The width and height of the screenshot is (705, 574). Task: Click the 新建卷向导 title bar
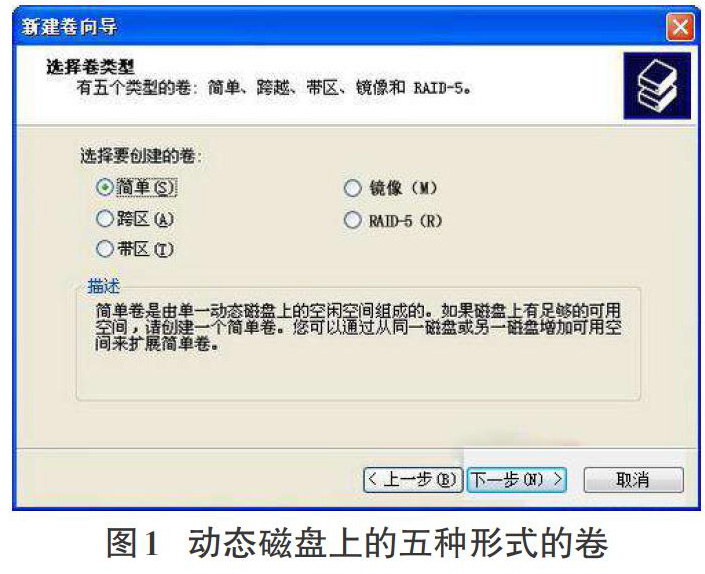pyautogui.click(x=339, y=27)
